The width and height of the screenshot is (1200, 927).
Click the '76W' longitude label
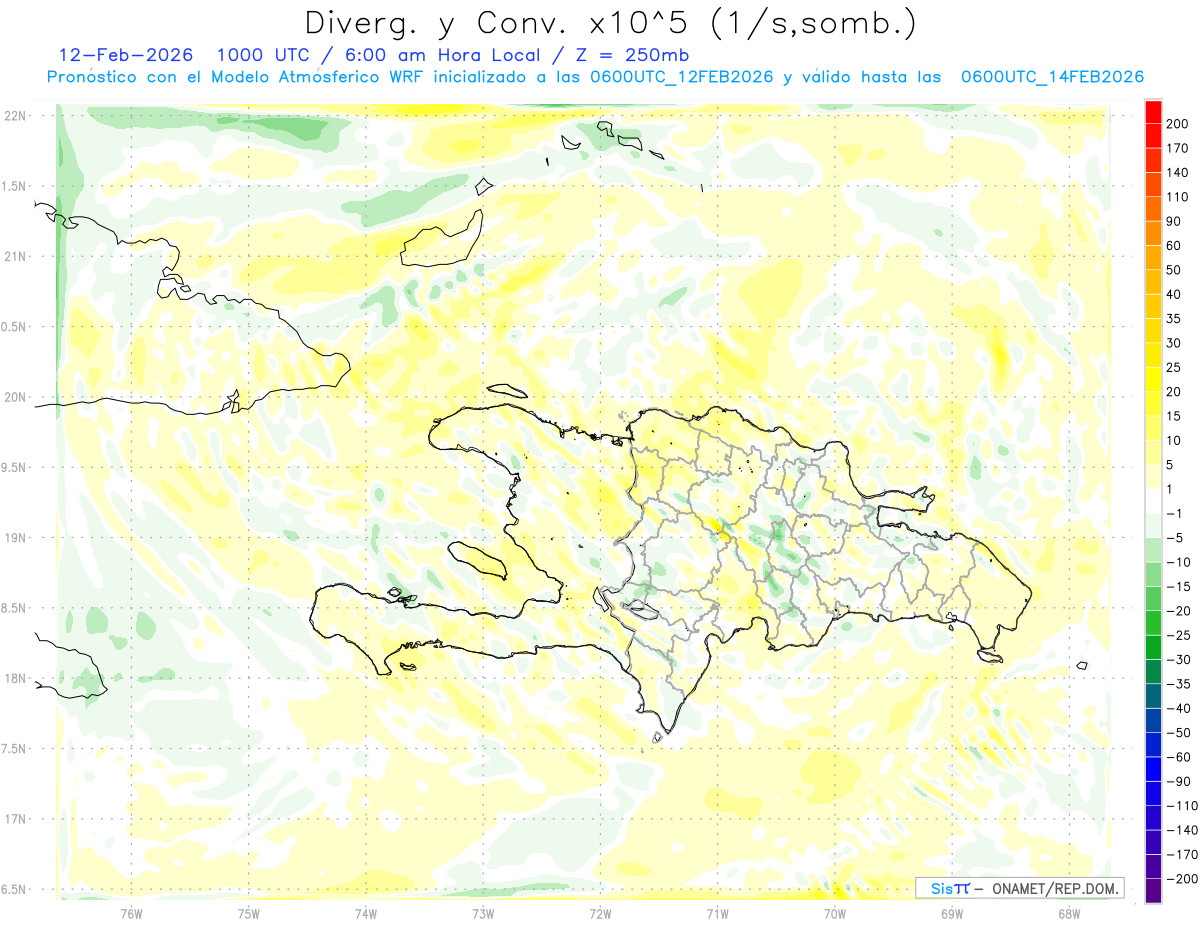[x=131, y=914]
